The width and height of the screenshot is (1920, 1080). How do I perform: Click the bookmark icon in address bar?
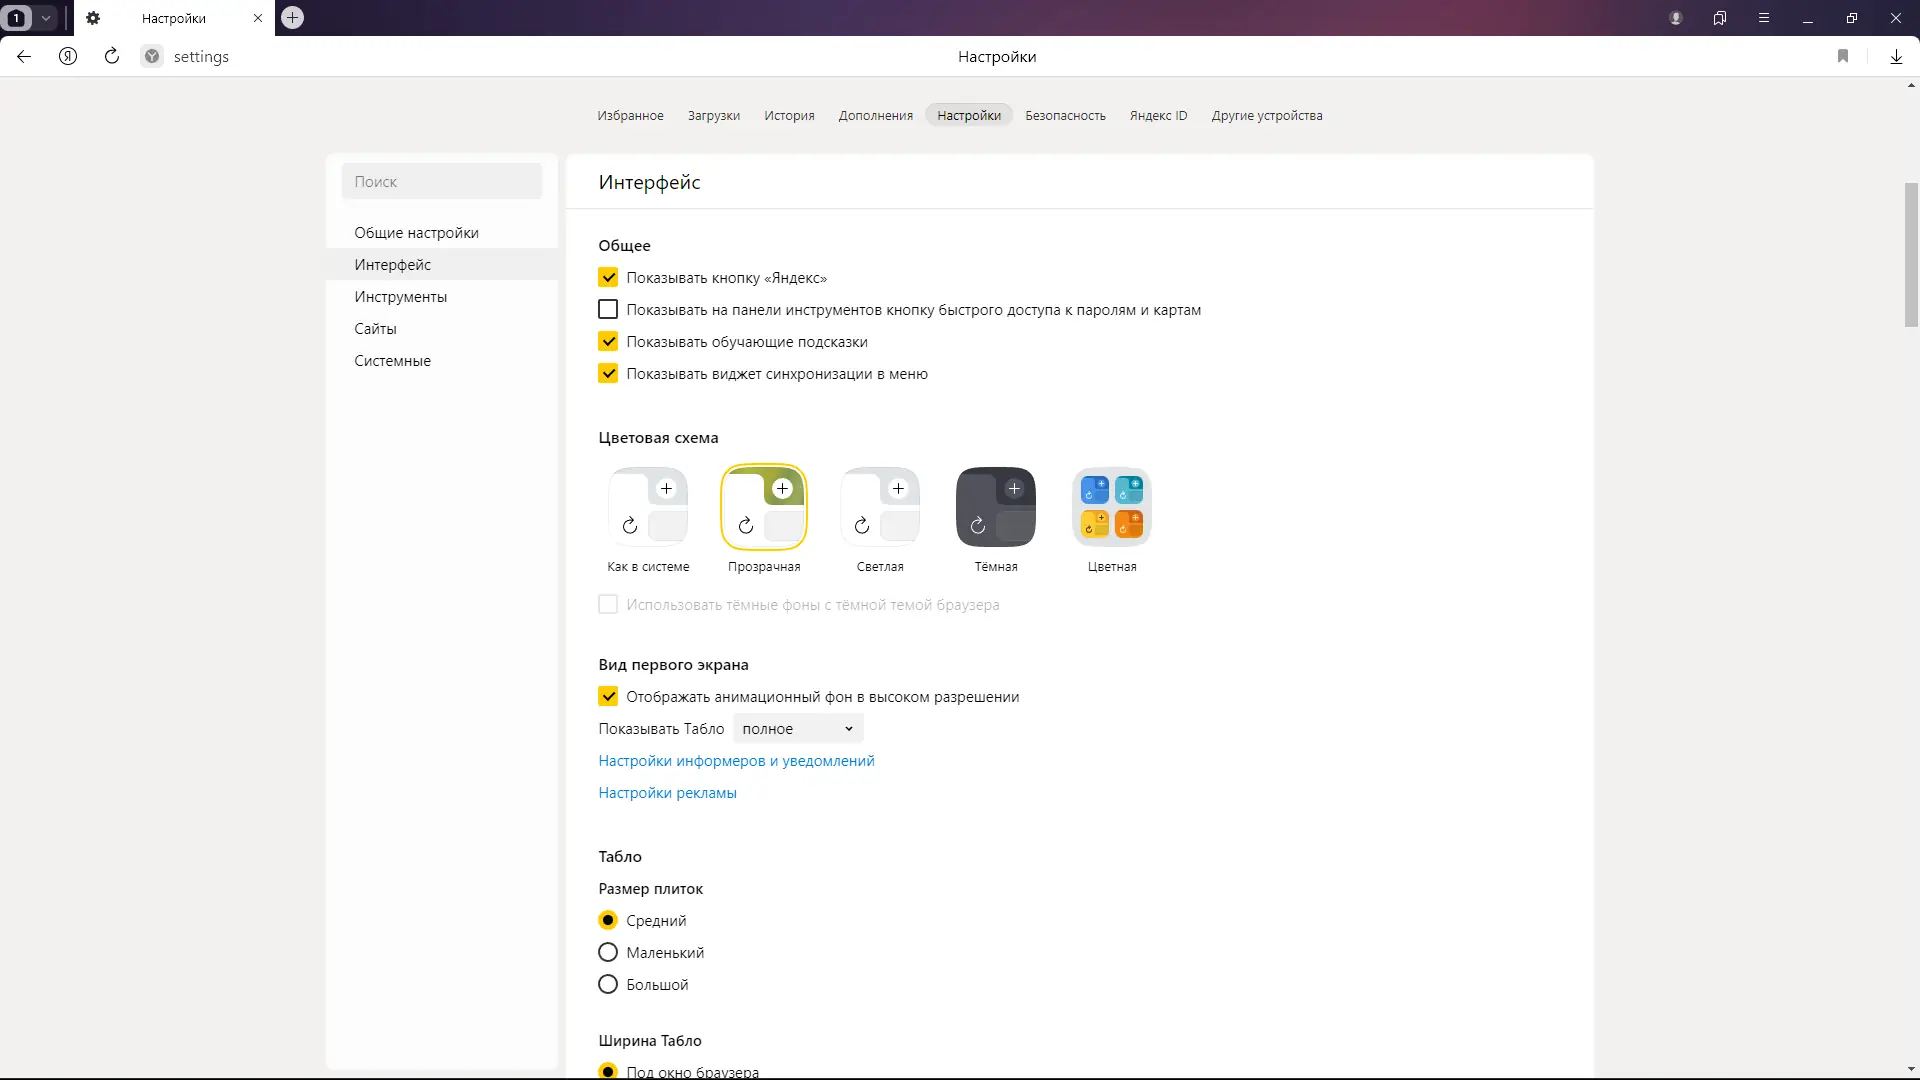pos(1843,57)
